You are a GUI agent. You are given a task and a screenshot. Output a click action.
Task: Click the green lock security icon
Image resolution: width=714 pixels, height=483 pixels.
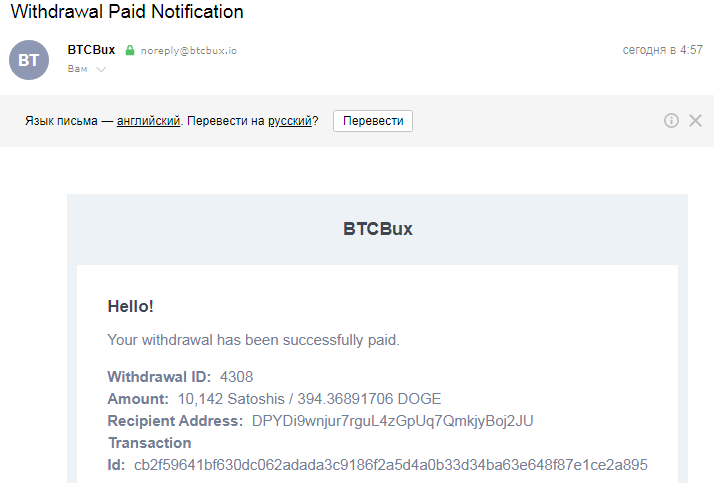click(x=129, y=50)
